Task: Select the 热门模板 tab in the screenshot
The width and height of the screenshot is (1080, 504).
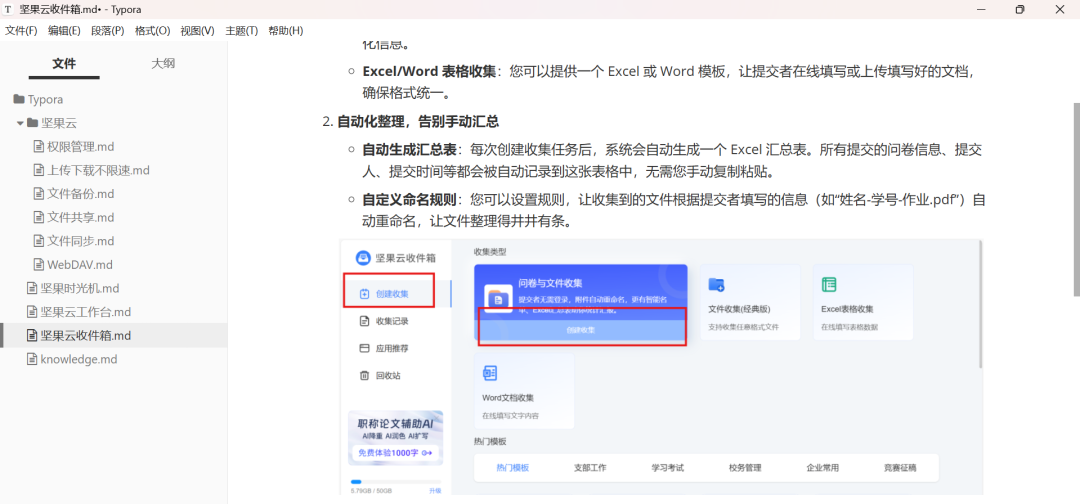Action: 512,468
